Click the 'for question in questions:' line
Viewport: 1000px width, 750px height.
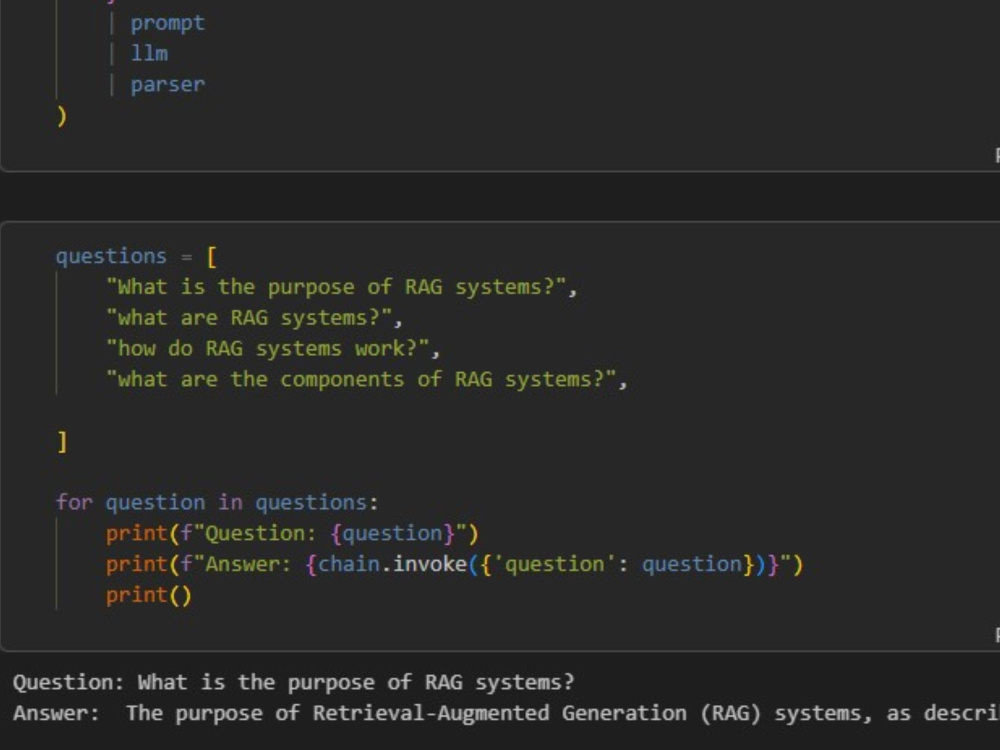point(217,503)
